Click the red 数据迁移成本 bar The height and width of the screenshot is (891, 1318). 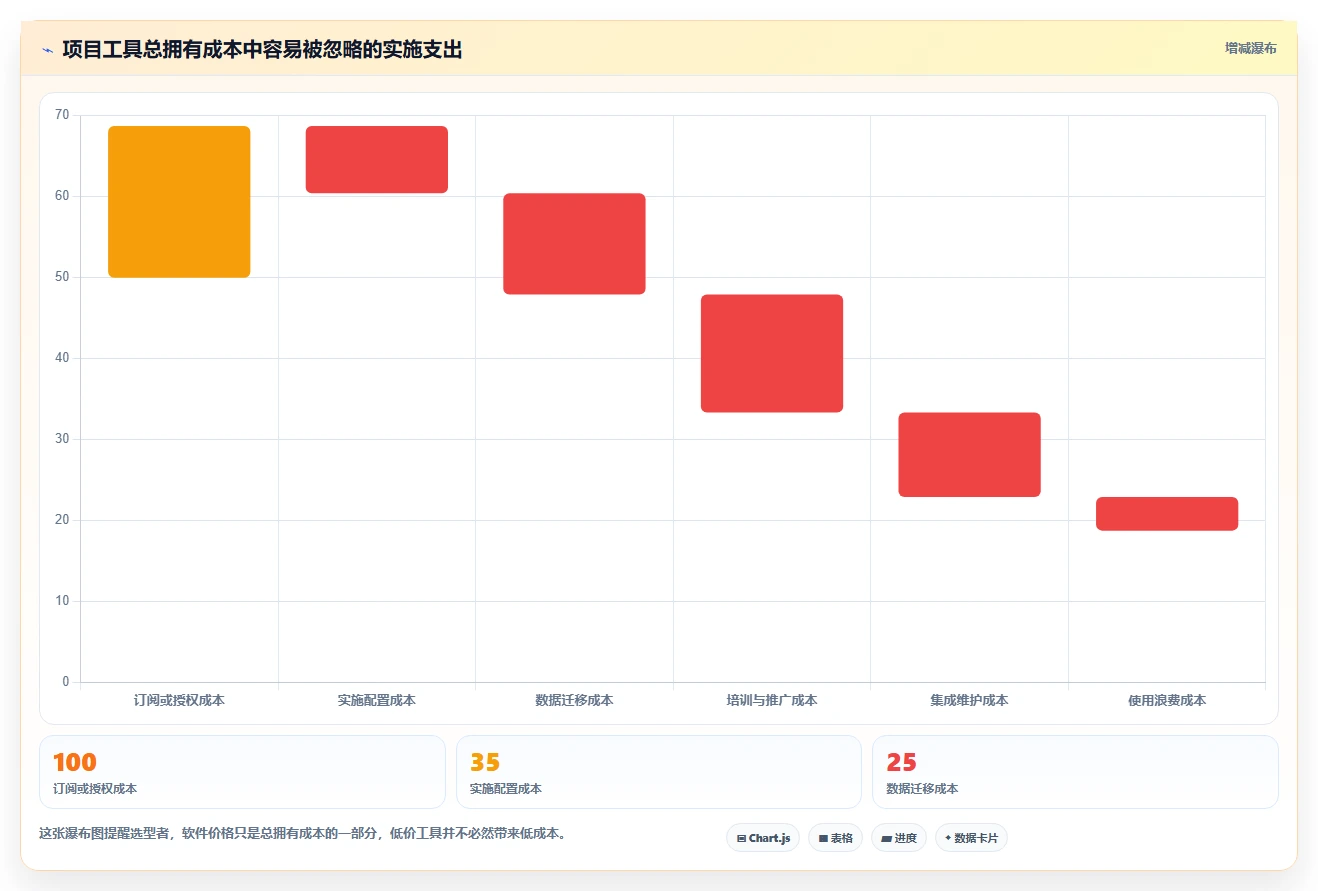click(574, 244)
